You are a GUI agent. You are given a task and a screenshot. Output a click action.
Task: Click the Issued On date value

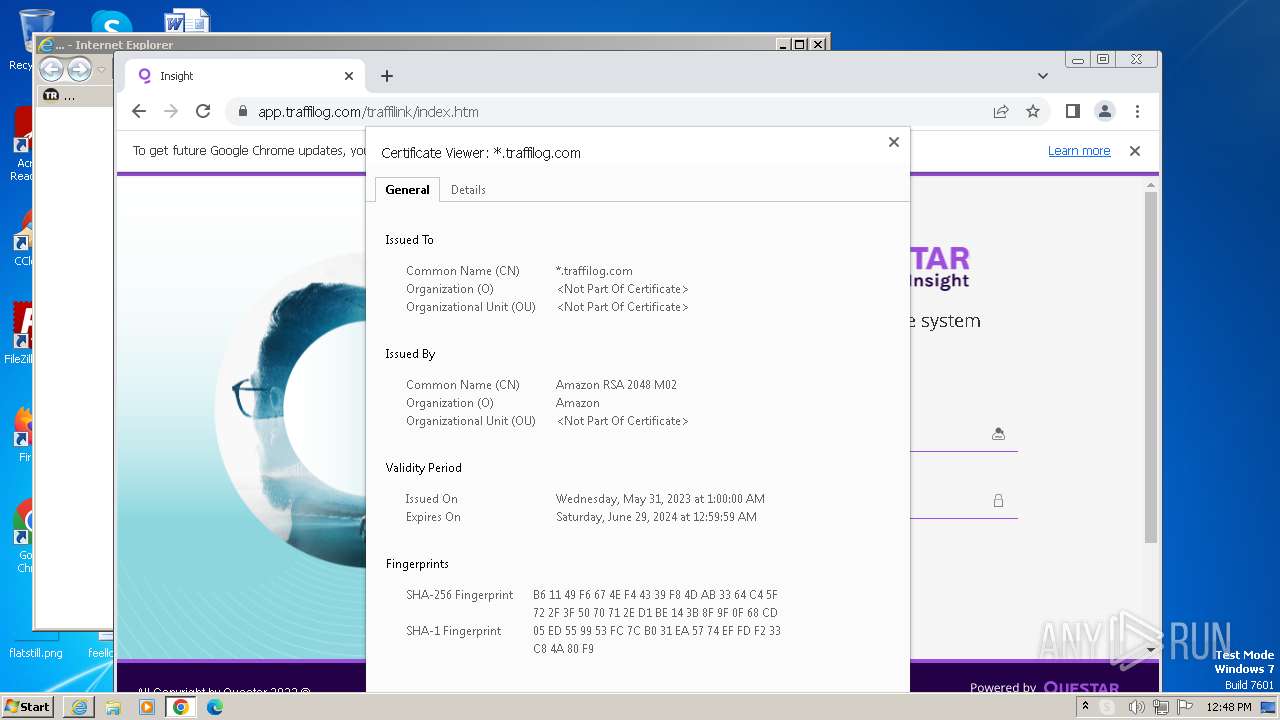point(660,499)
